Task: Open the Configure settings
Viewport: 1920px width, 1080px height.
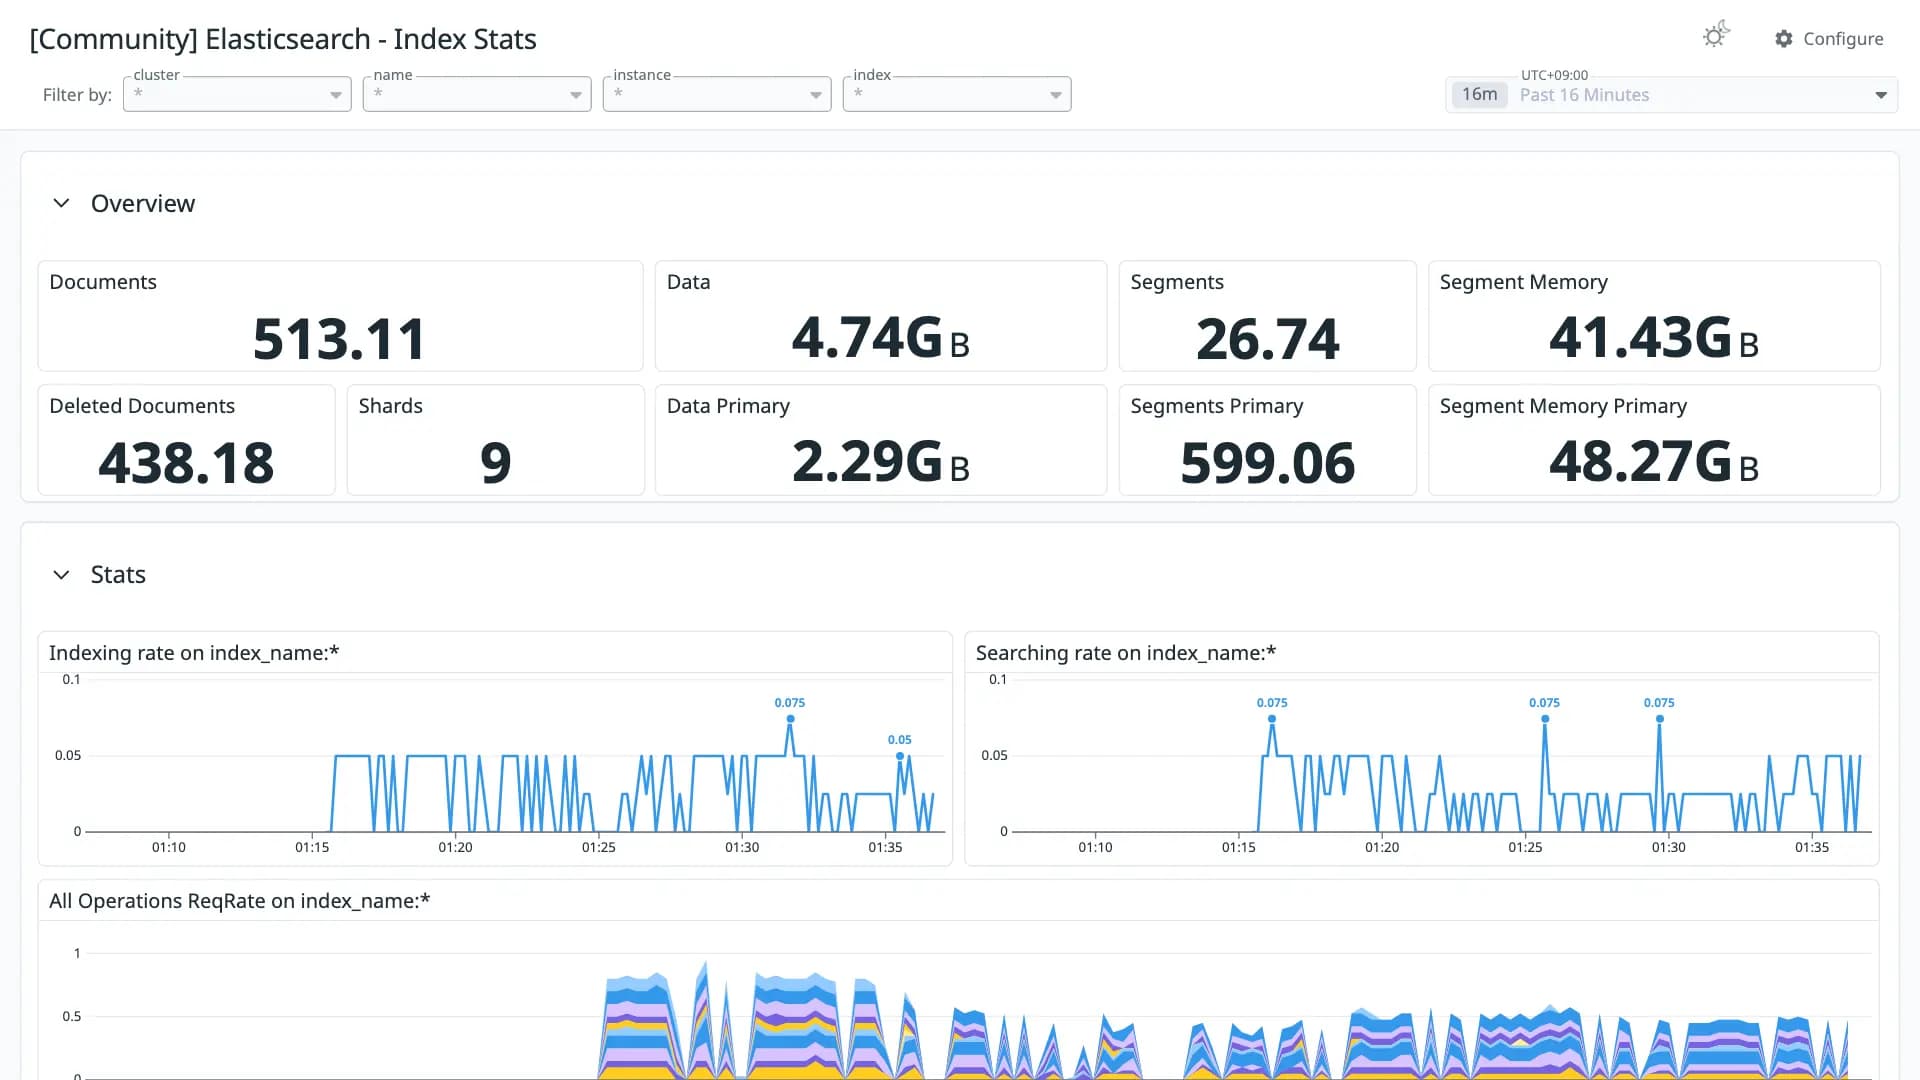Action: (1829, 38)
